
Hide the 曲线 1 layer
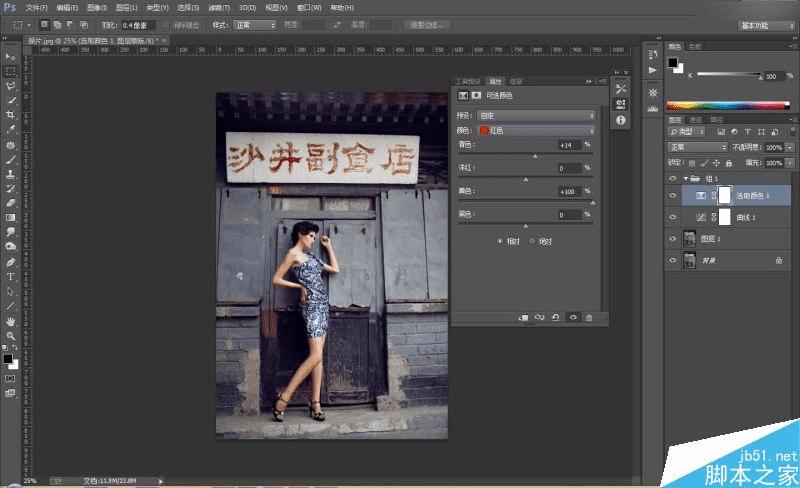[x=672, y=217]
